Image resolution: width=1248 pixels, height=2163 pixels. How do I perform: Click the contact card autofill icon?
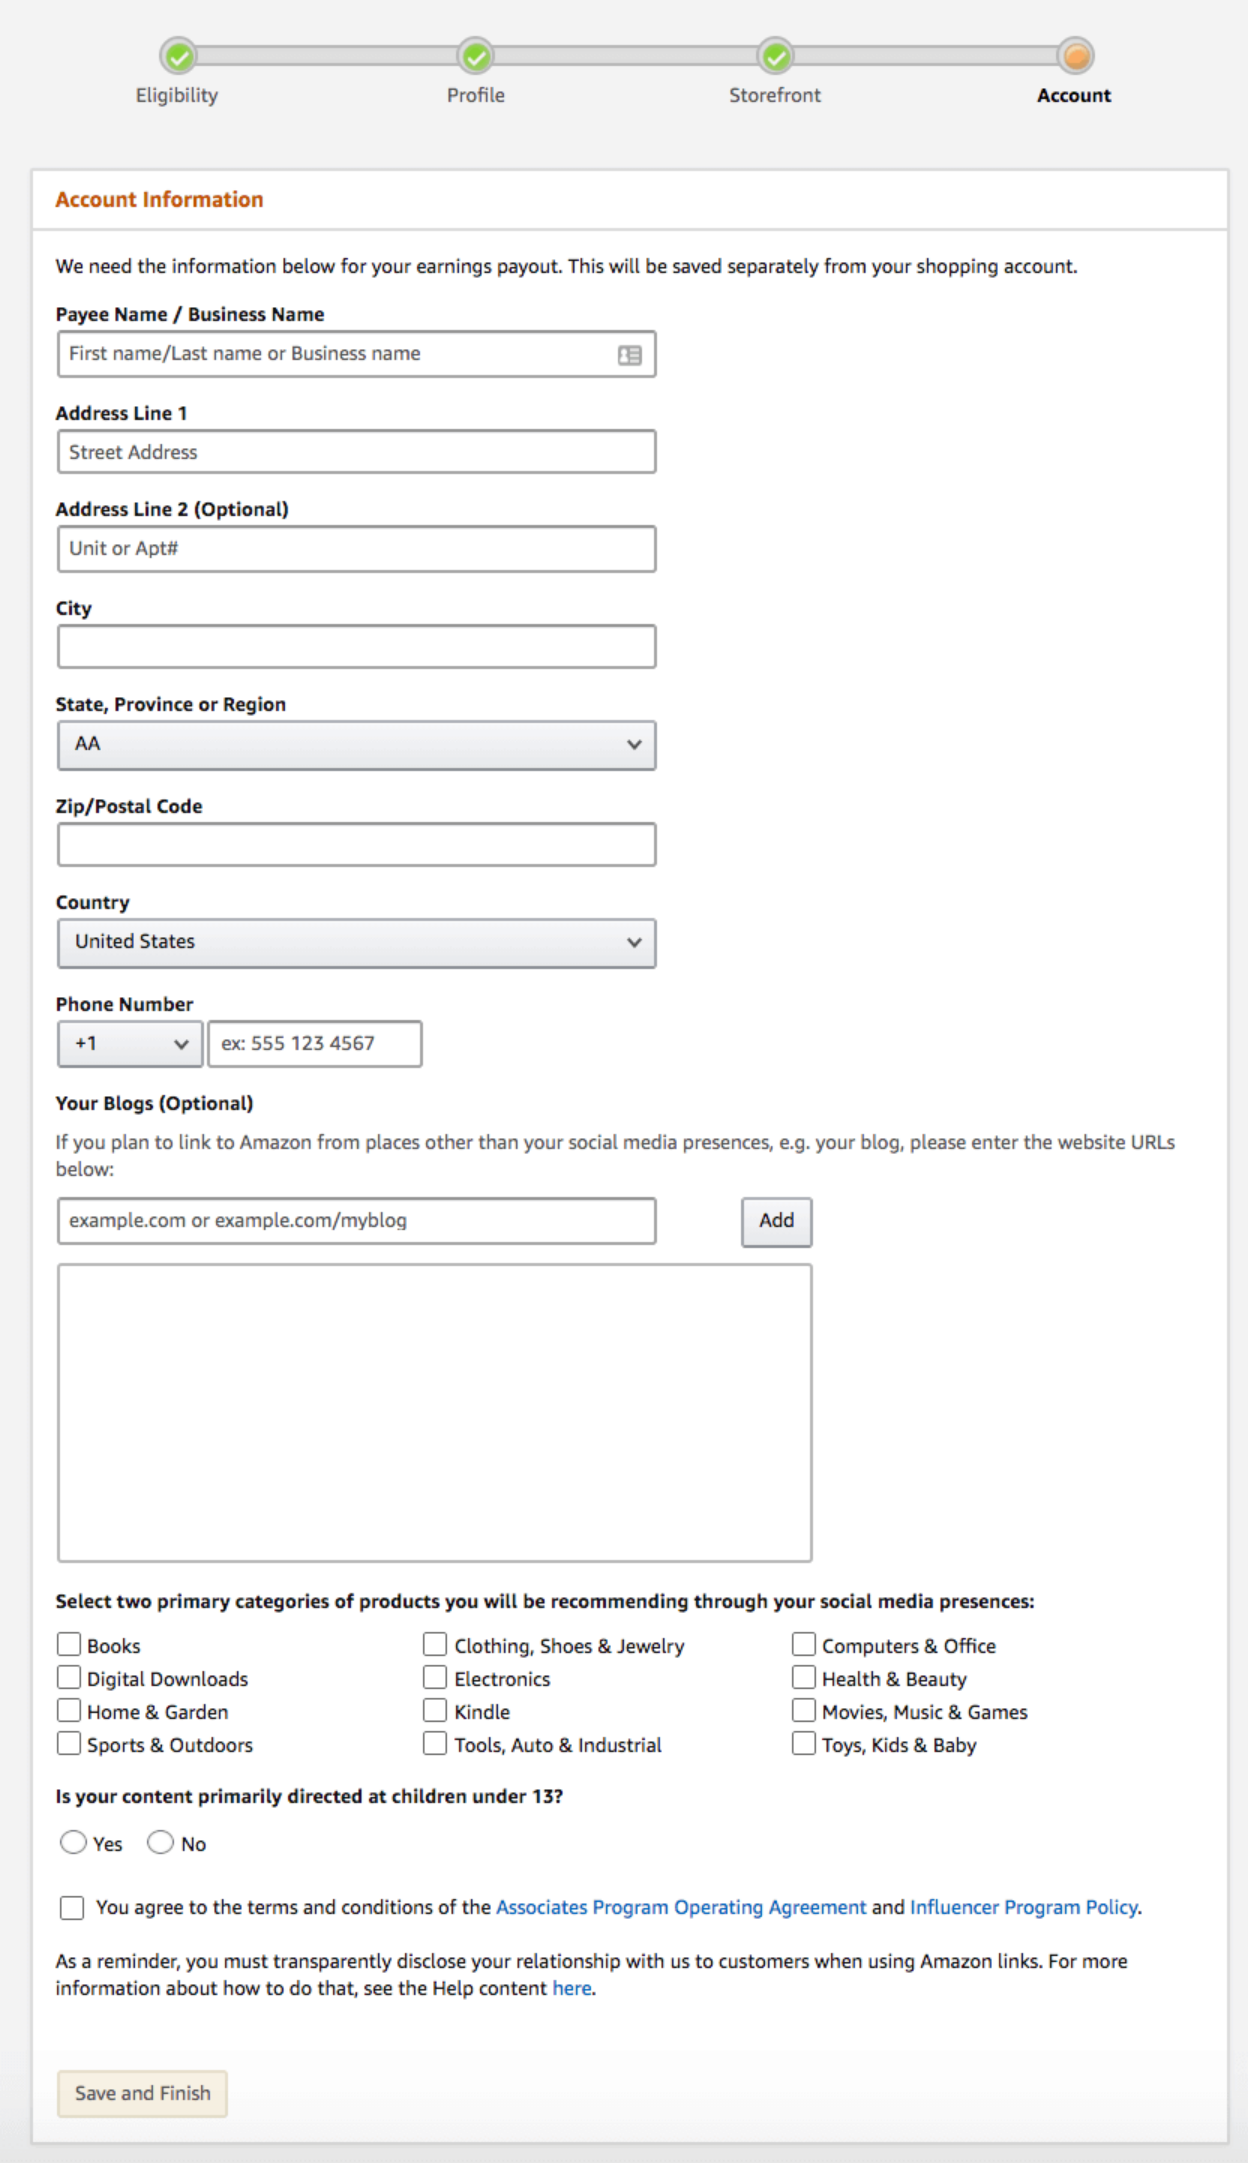629,355
